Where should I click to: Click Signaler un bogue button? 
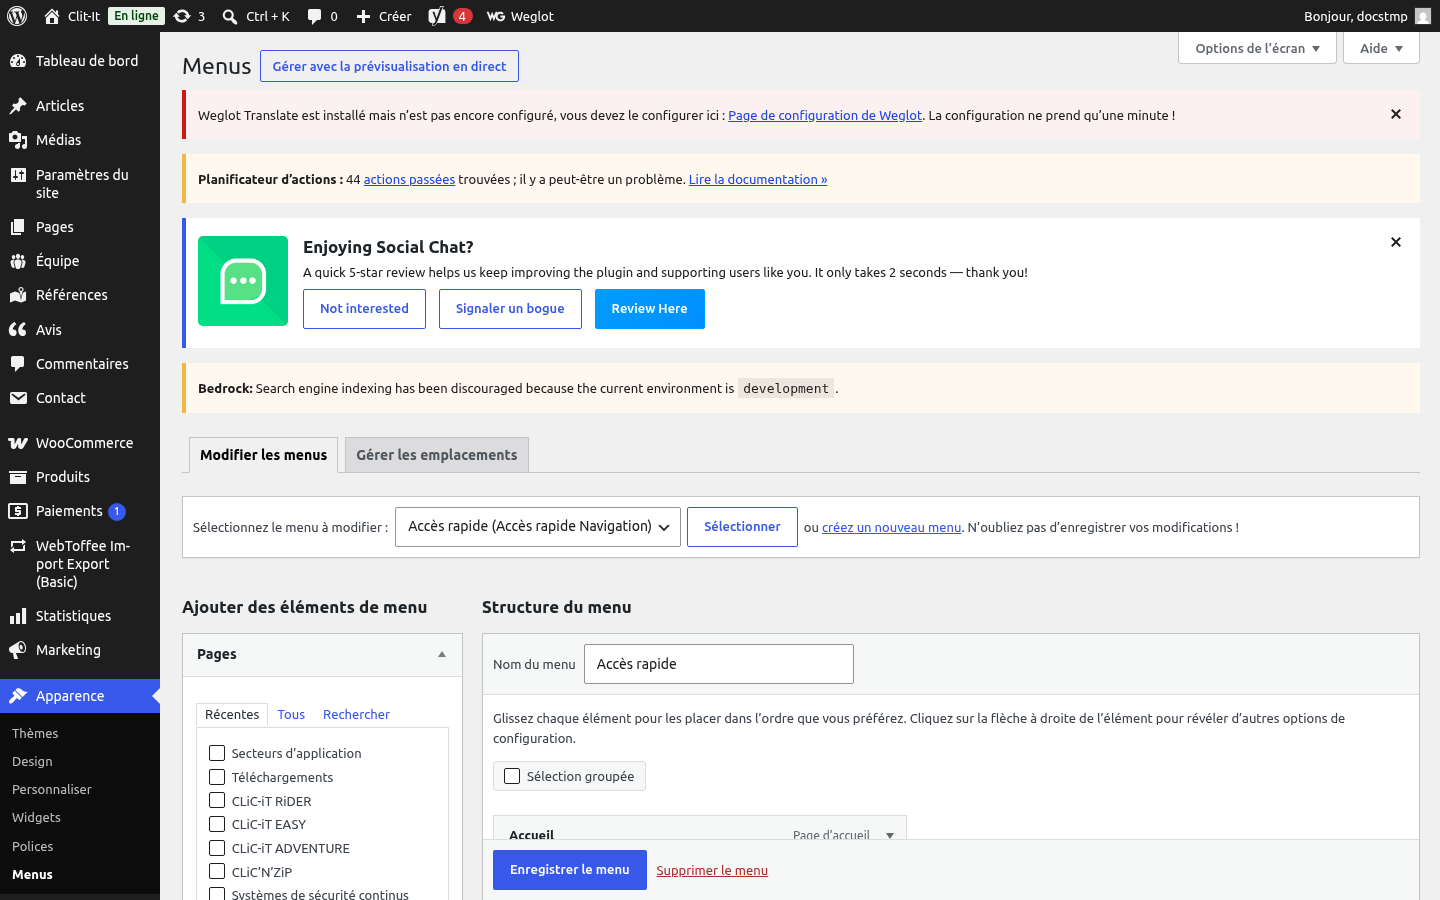coord(510,309)
